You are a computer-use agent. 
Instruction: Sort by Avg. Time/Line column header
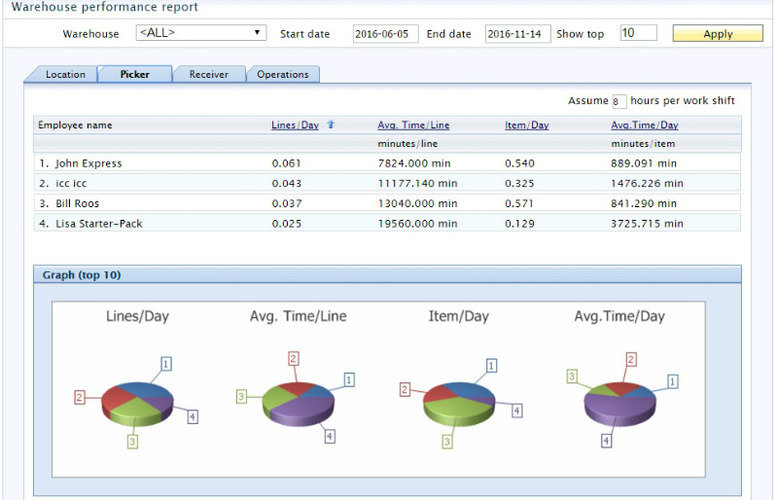click(x=413, y=125)
